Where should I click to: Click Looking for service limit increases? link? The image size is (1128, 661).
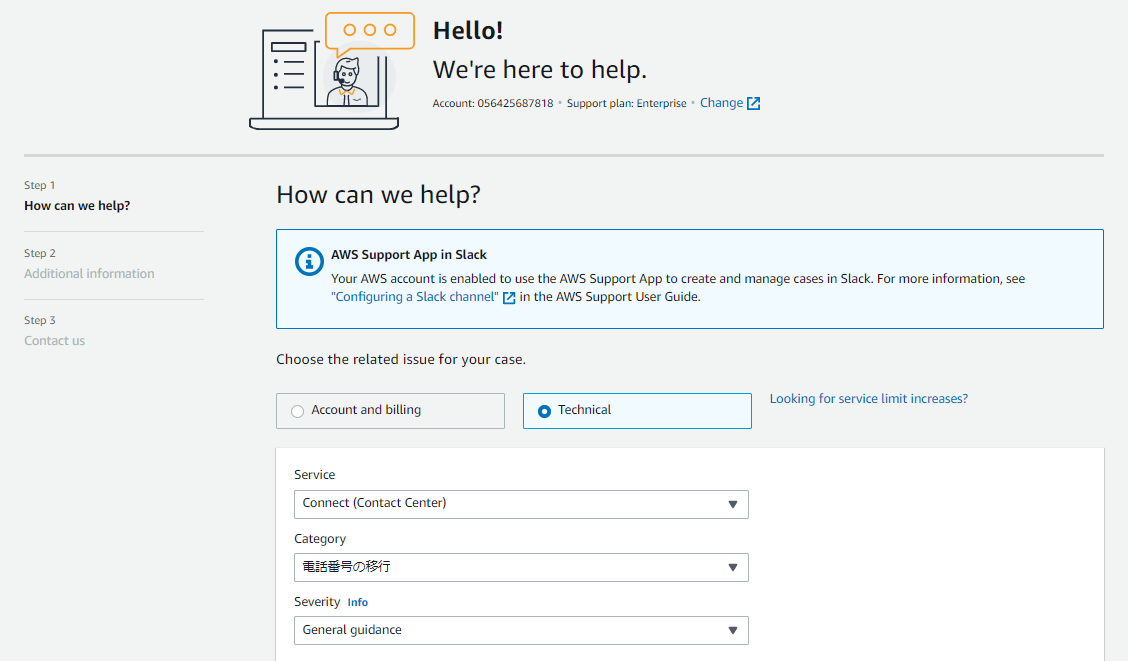click(x=868, y=398)
